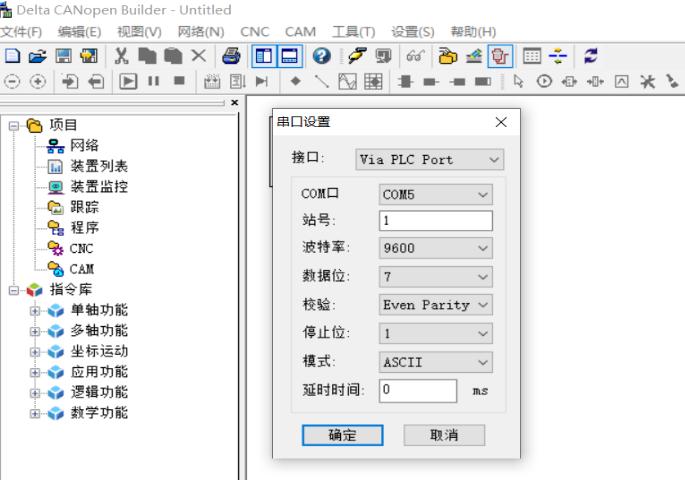685x480 pixels.
Task: Click the Delete X toolbar icon
Action: pyautogui.click(x=199, y=56)
